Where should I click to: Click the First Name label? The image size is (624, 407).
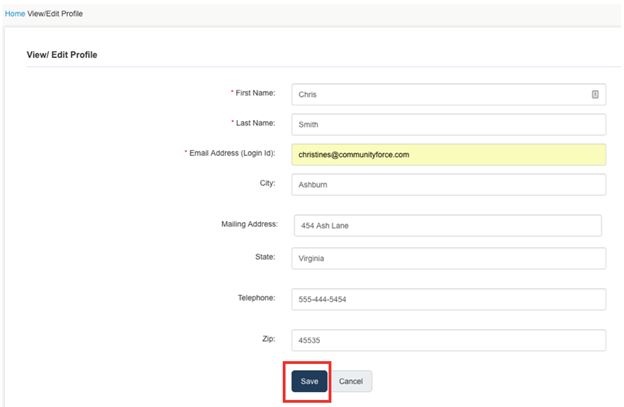tap(255, 93)
